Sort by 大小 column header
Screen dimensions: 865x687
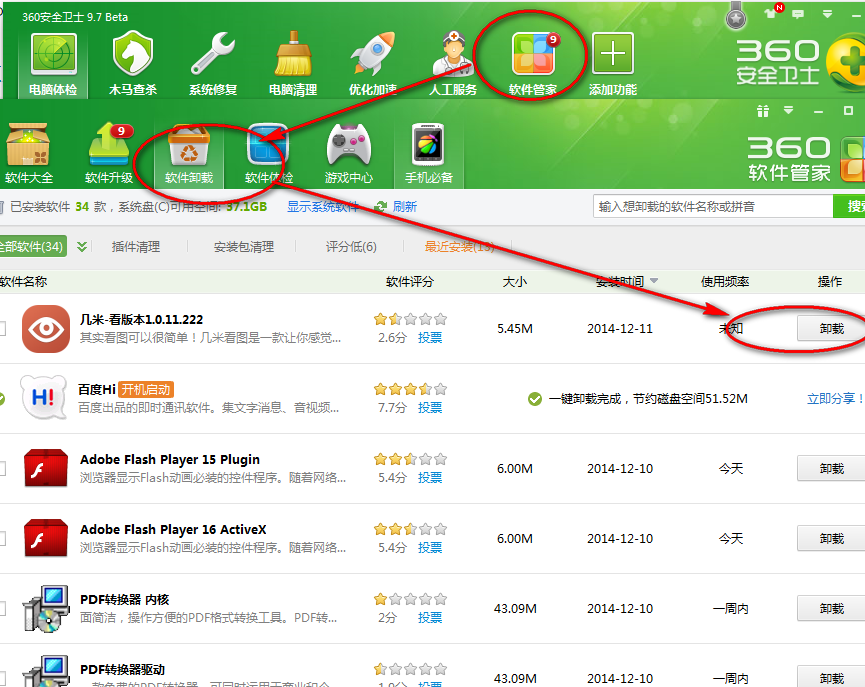(515, 281)
